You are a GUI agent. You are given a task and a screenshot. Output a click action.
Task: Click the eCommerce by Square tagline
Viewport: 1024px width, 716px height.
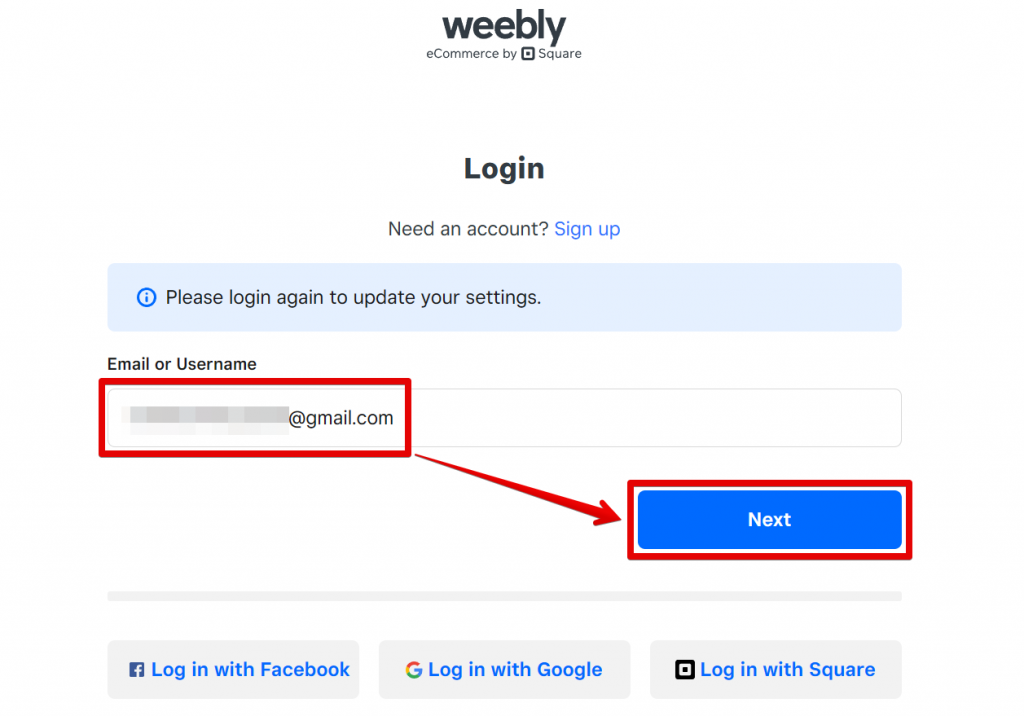point(504,54)
